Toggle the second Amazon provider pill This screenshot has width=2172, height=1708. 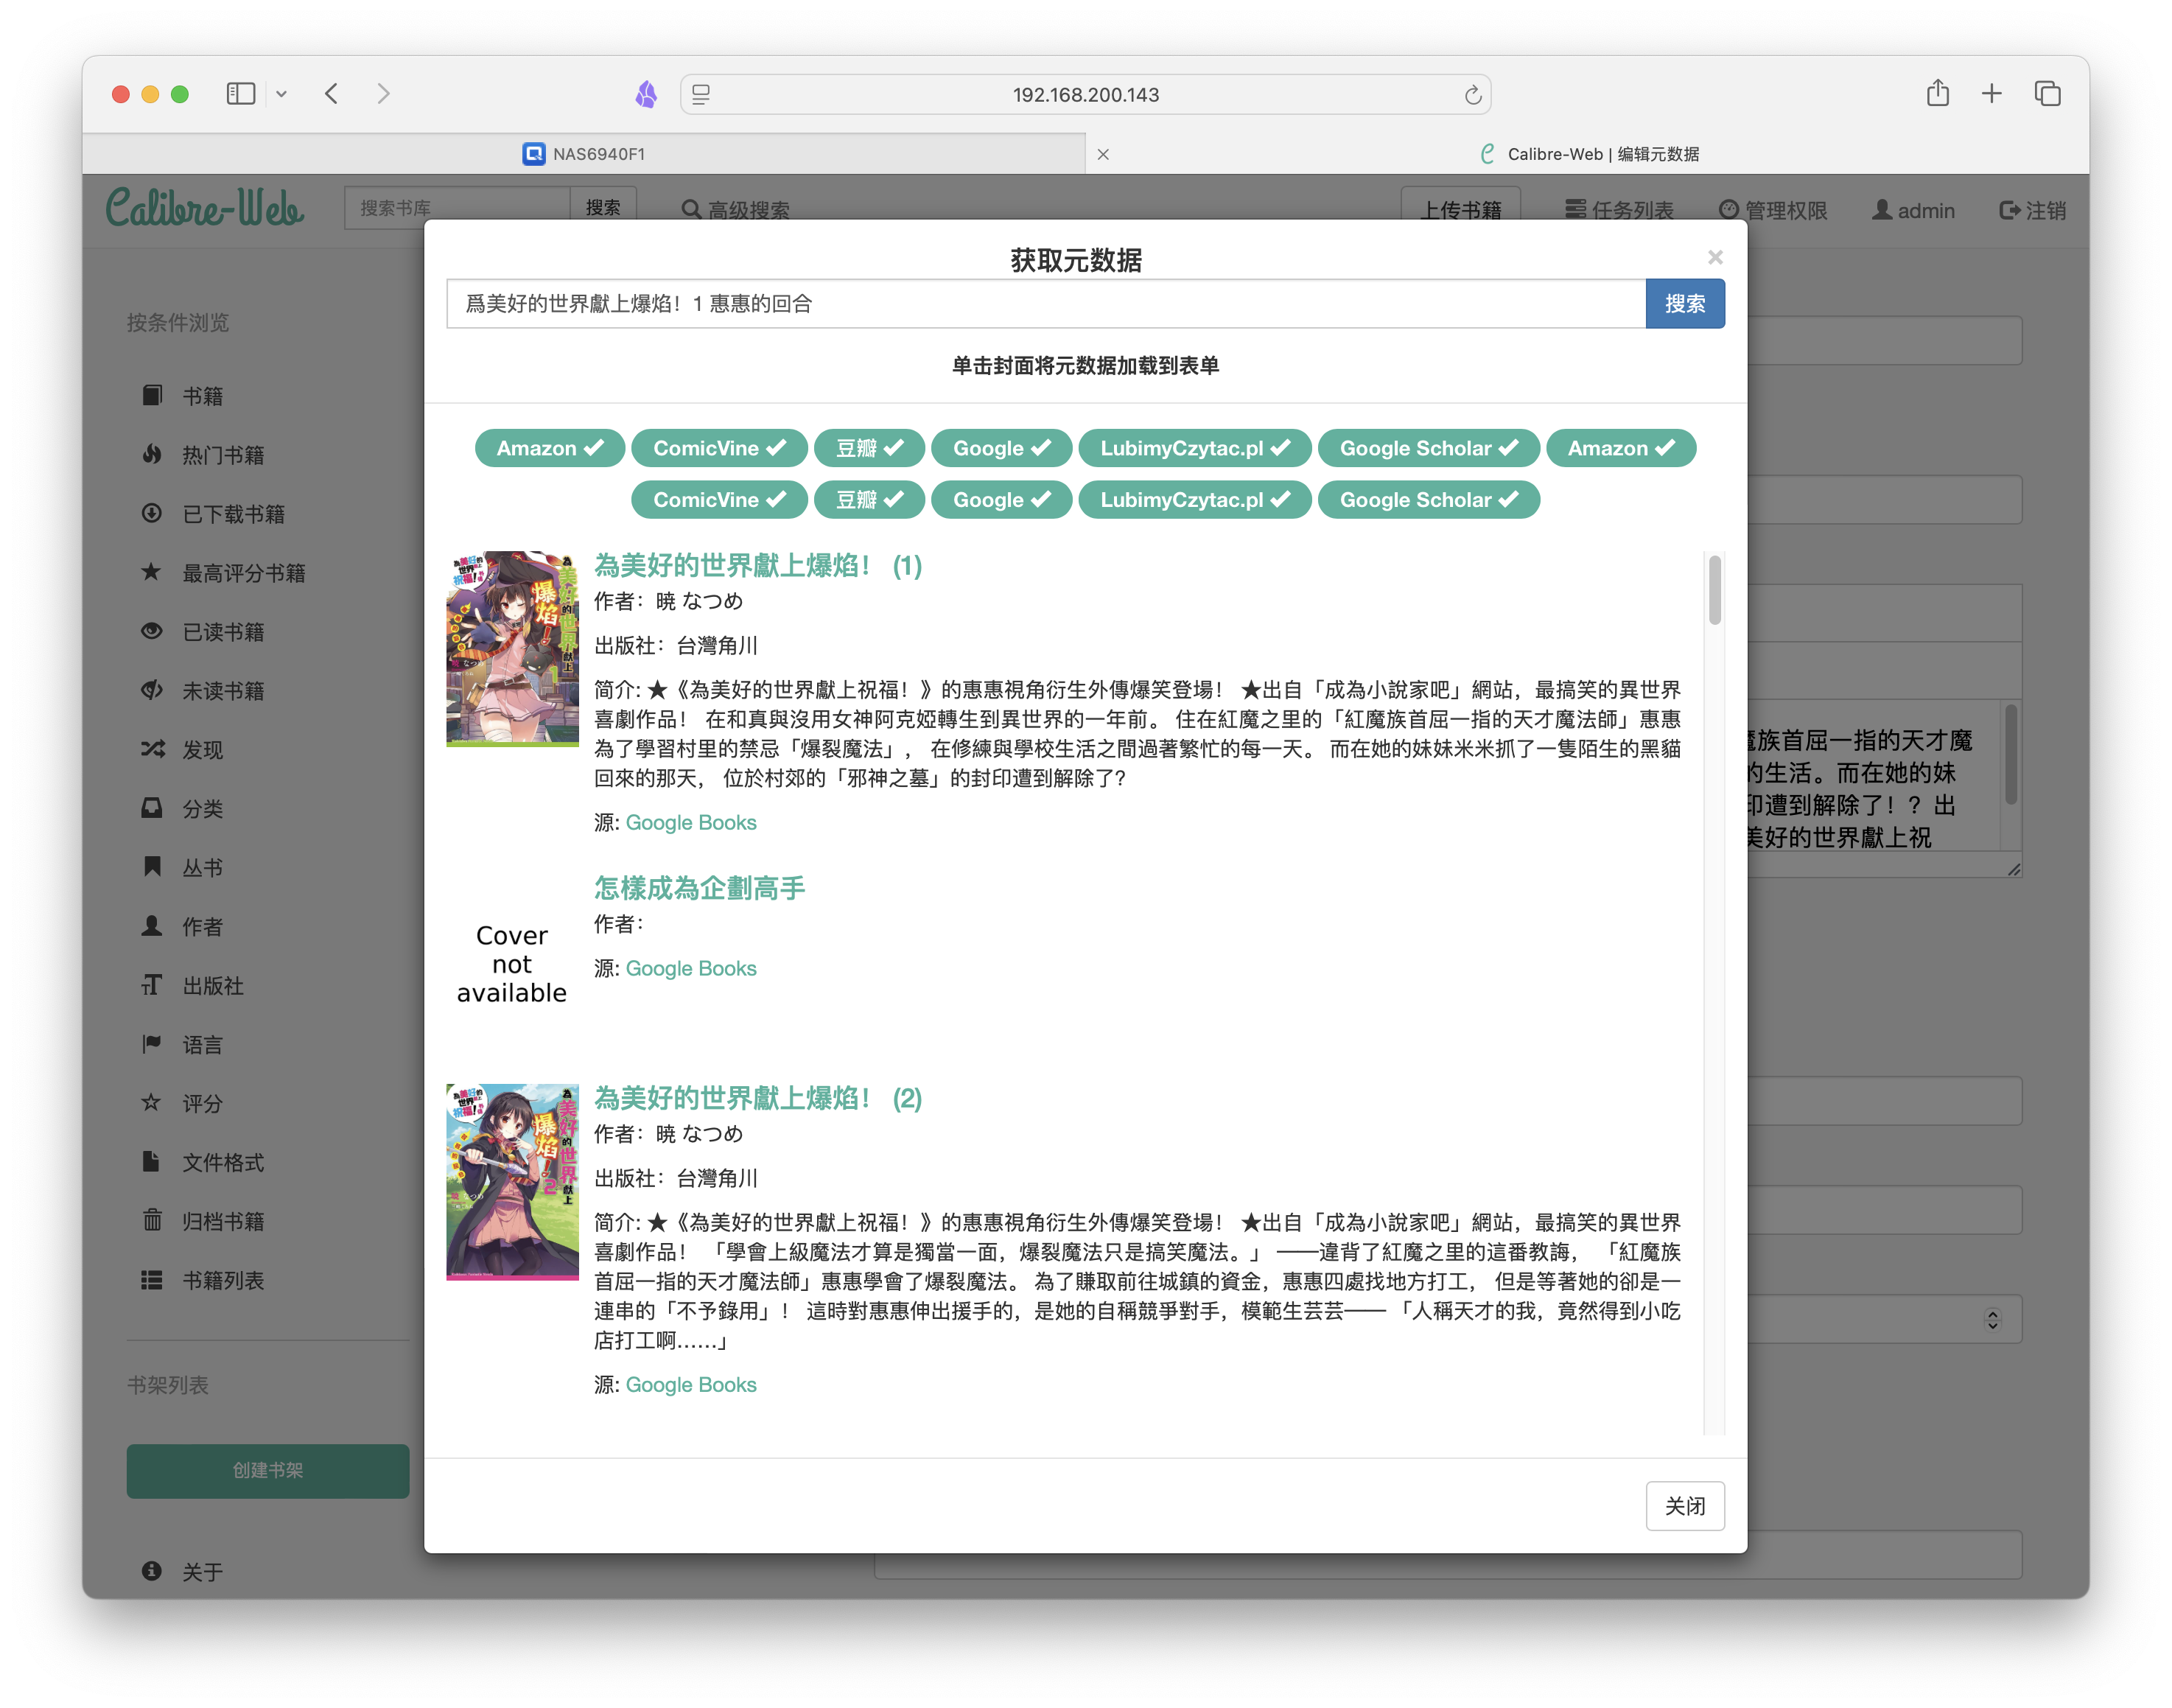1621,448
